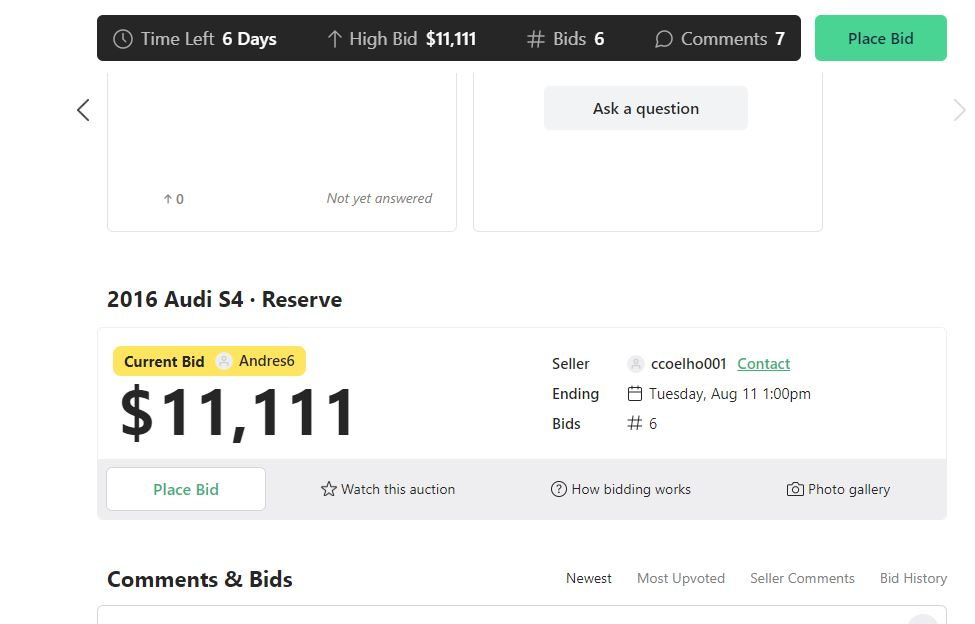Click the hash icon in bids detail row

point(634,423)
